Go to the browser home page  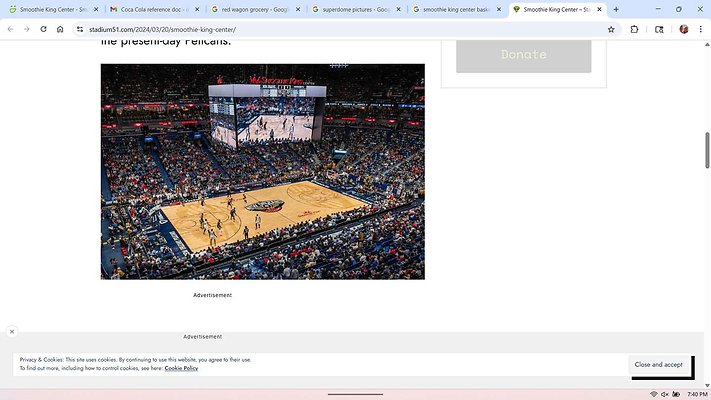[60, 29]
